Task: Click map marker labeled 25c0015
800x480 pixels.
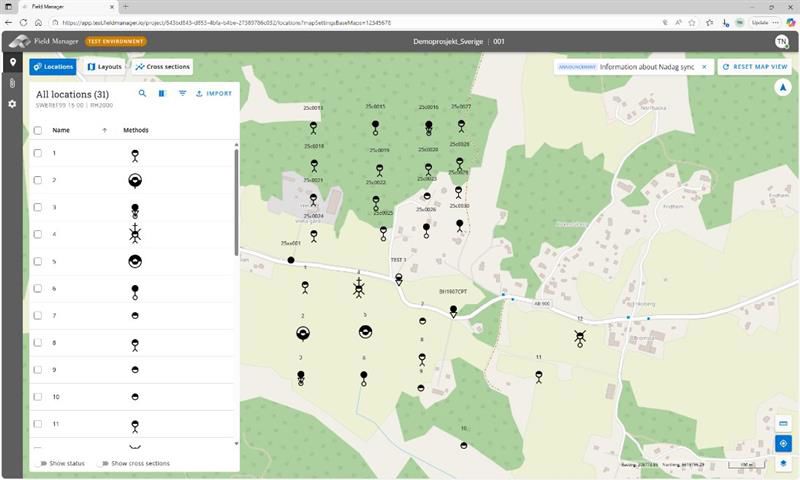Action: tap(375, 126)
